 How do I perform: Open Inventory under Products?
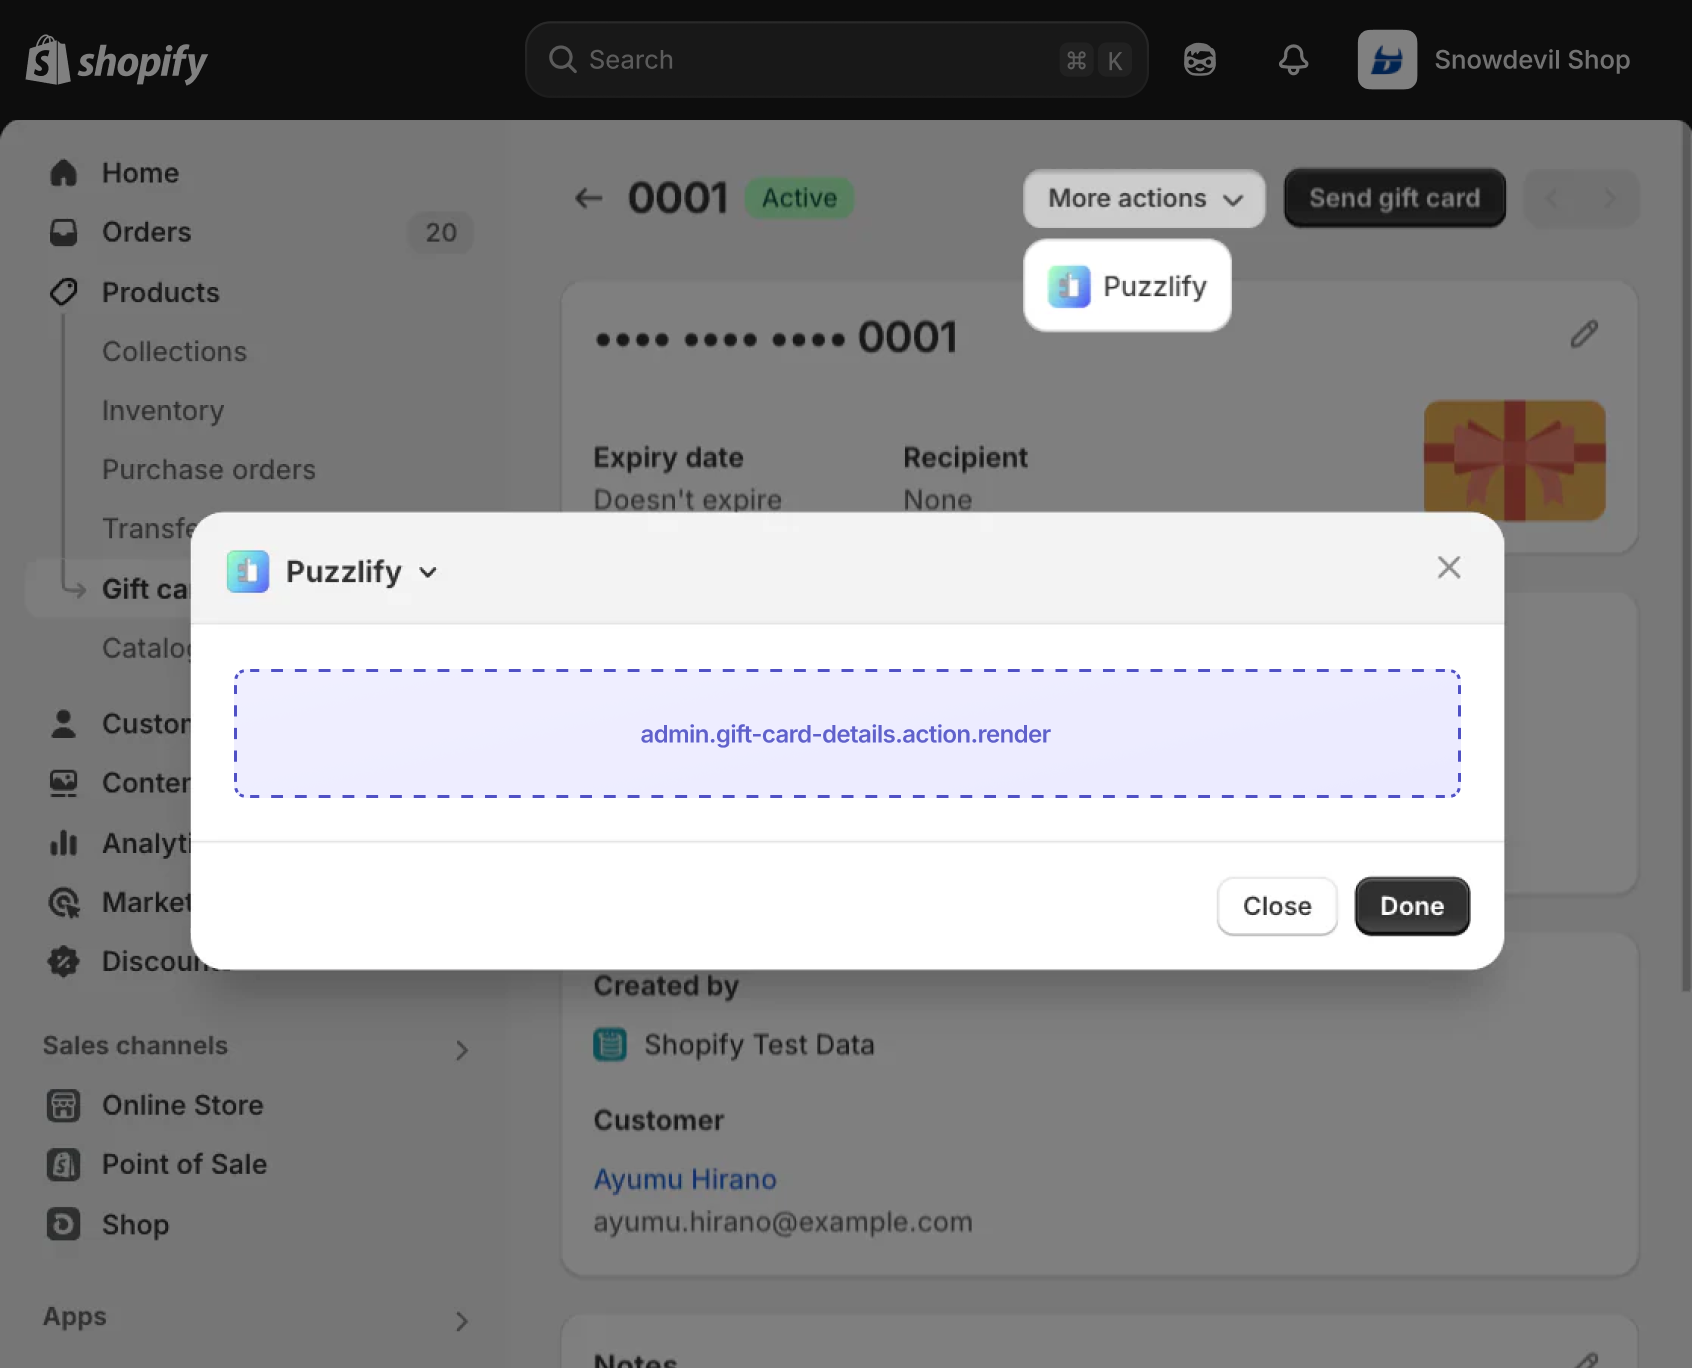[x=163, y=411]
